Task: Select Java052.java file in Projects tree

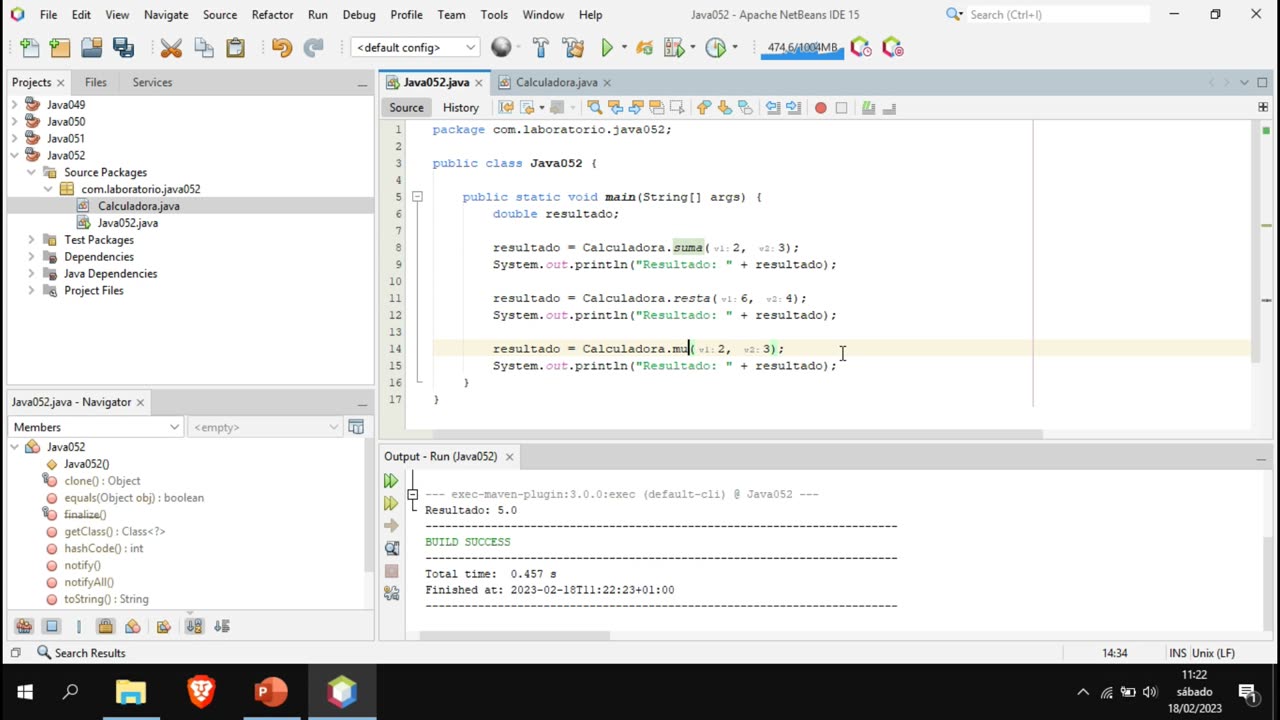Action: pos(127,223)
